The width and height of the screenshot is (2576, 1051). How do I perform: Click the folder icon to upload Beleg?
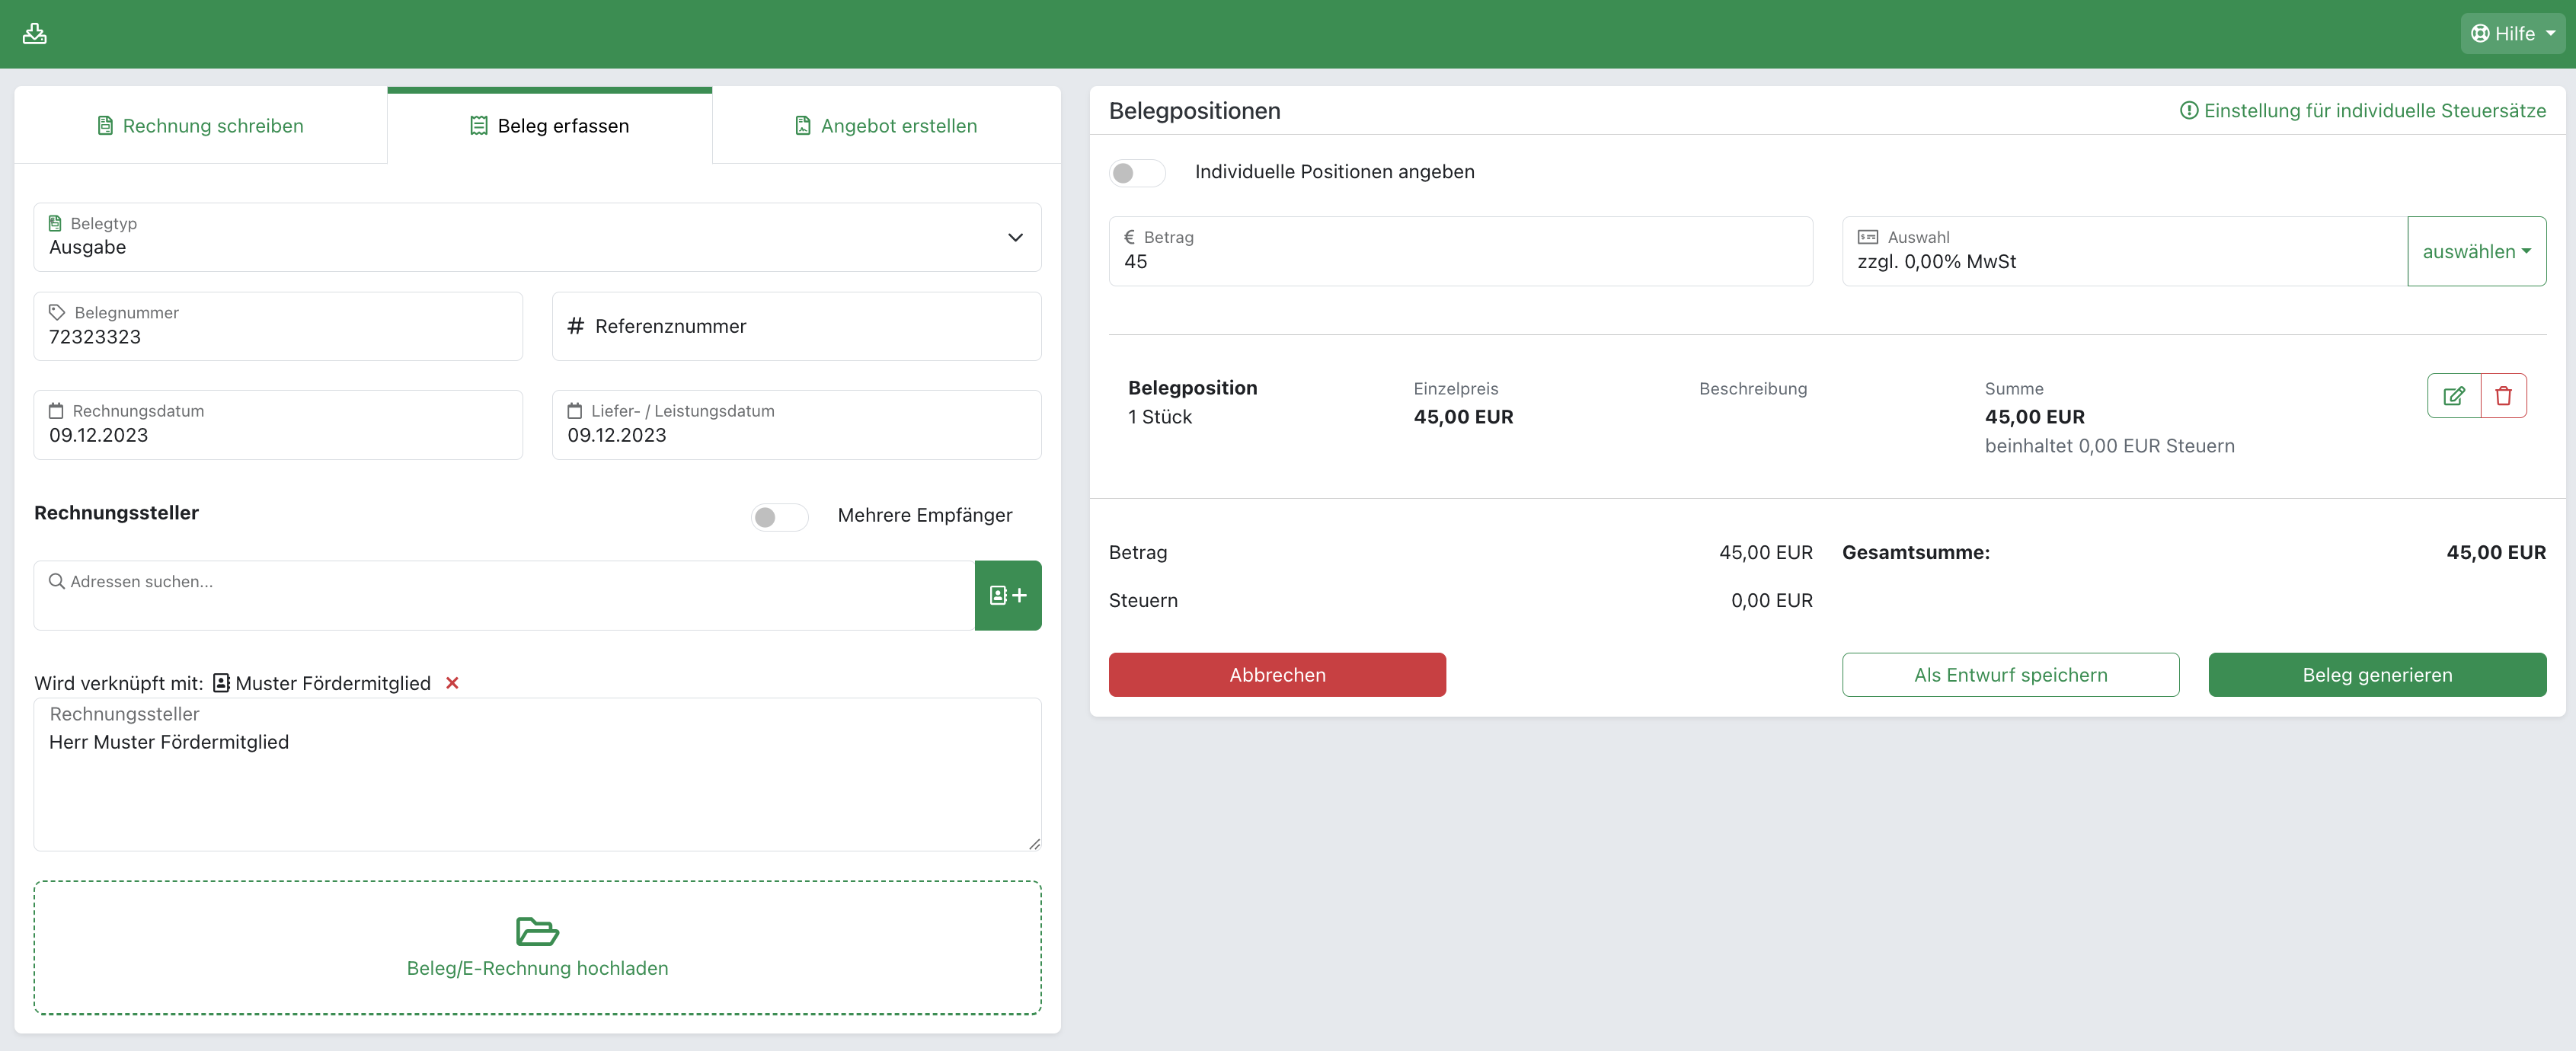537,931
